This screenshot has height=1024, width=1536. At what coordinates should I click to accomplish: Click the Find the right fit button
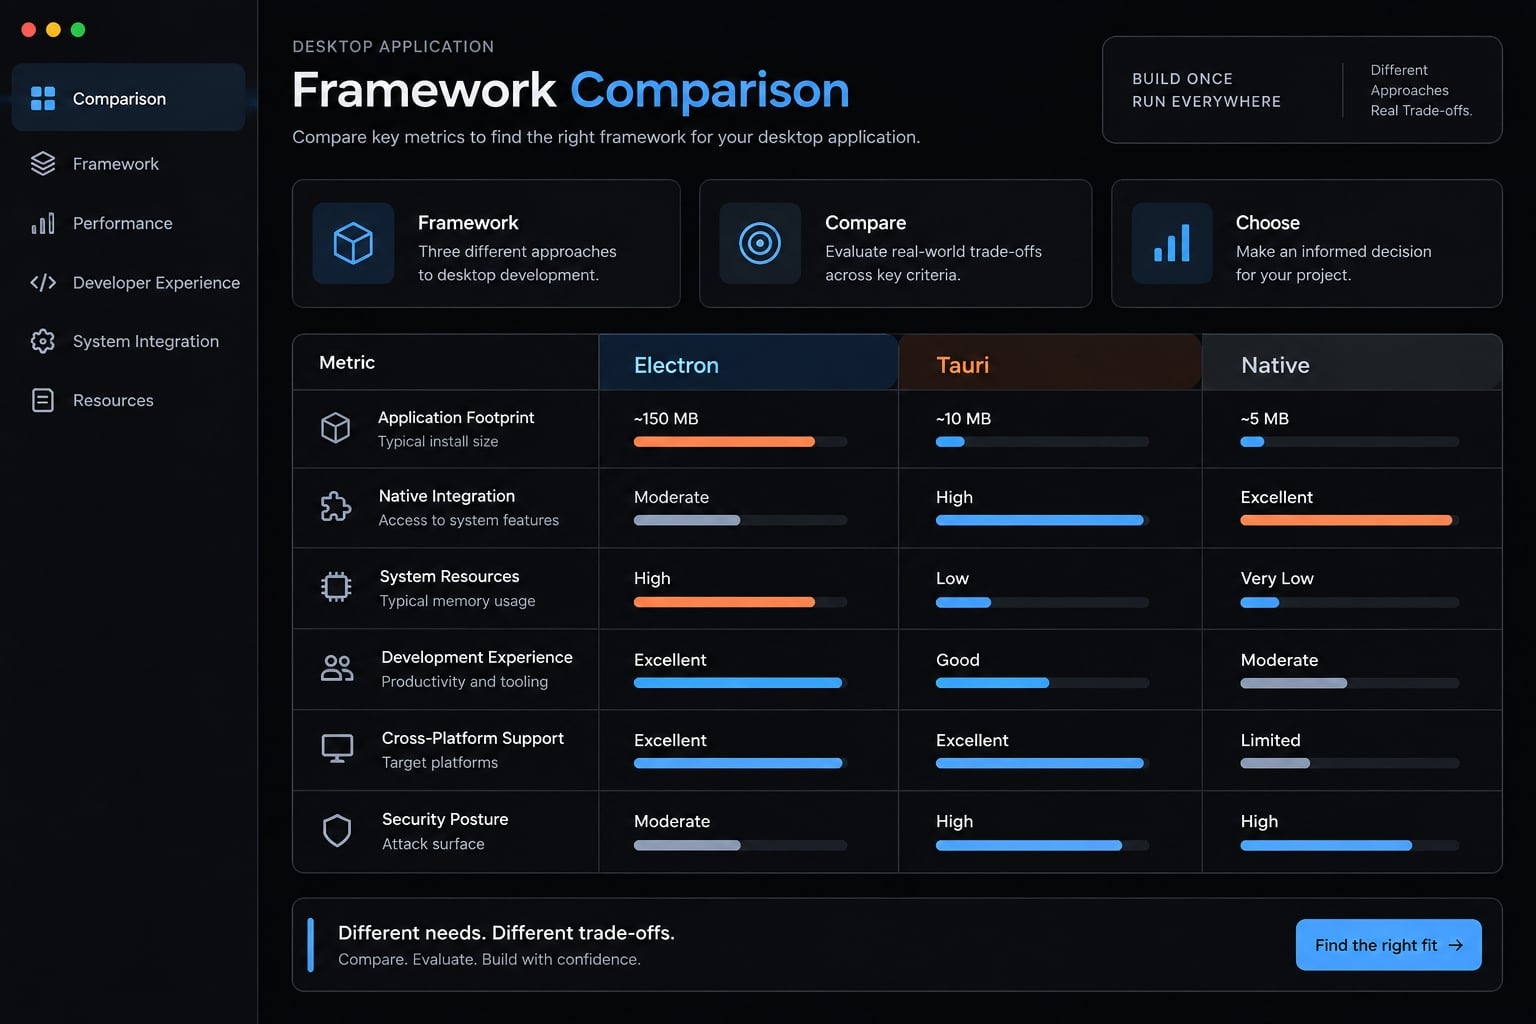pos(1388,945)
